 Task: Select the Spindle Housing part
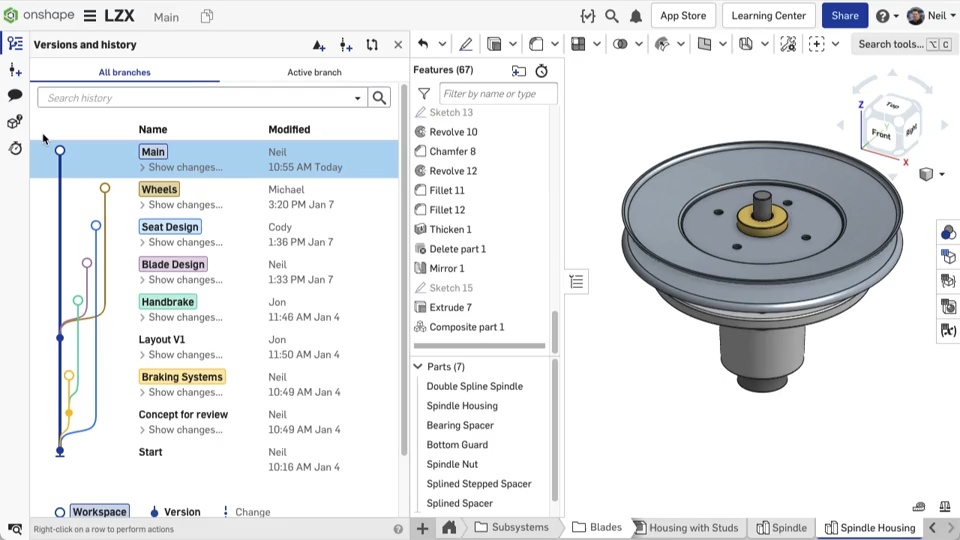pyautogui.click(x=462, y=406)
